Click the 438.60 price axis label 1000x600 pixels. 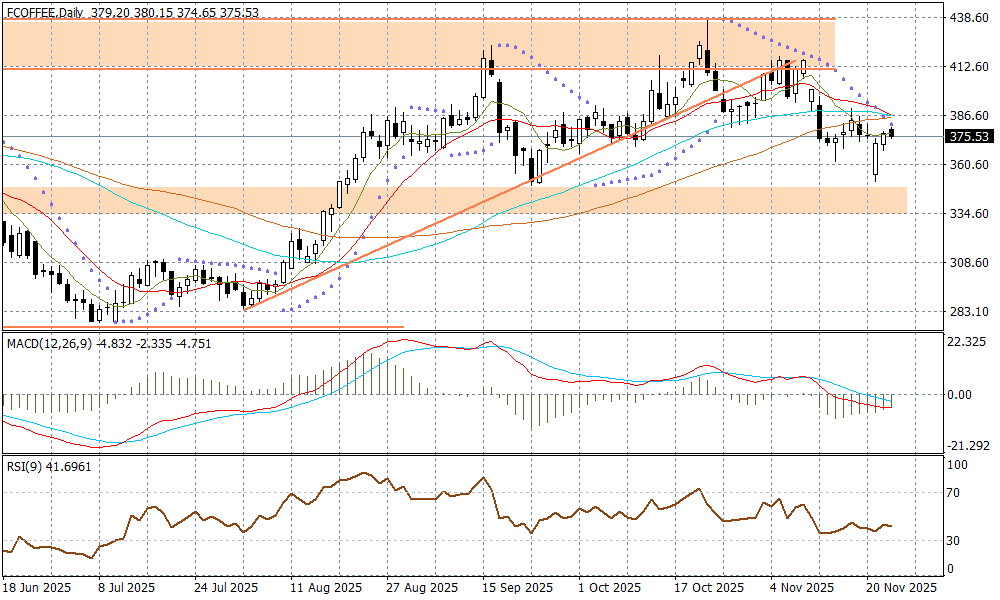pos(968,18)
